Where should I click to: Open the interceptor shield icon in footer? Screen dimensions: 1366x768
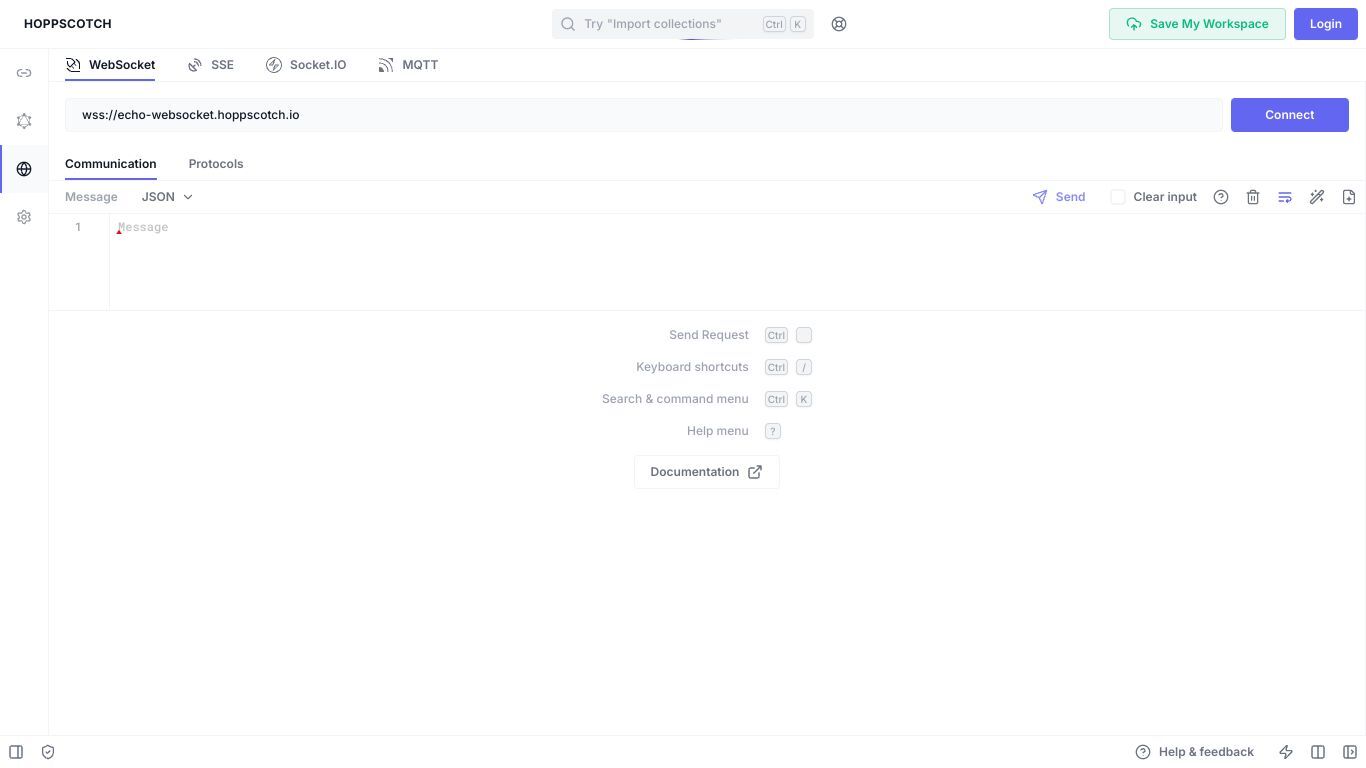click(x=48, y=752)
